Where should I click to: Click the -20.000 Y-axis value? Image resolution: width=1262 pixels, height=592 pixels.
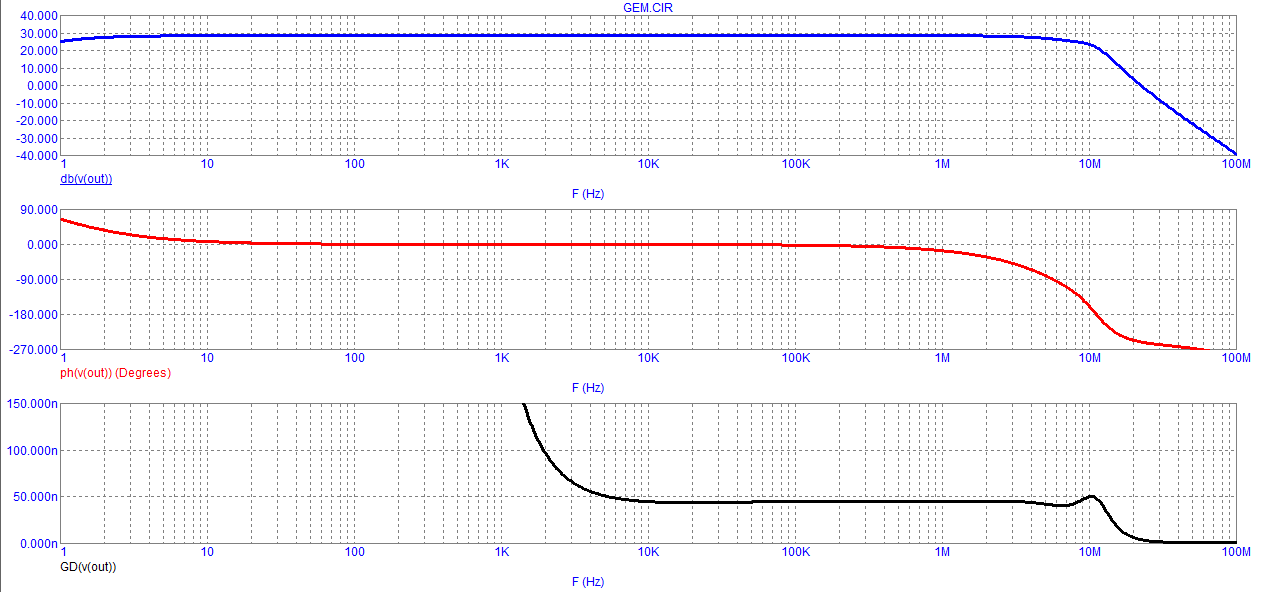[x=36, y=121]
